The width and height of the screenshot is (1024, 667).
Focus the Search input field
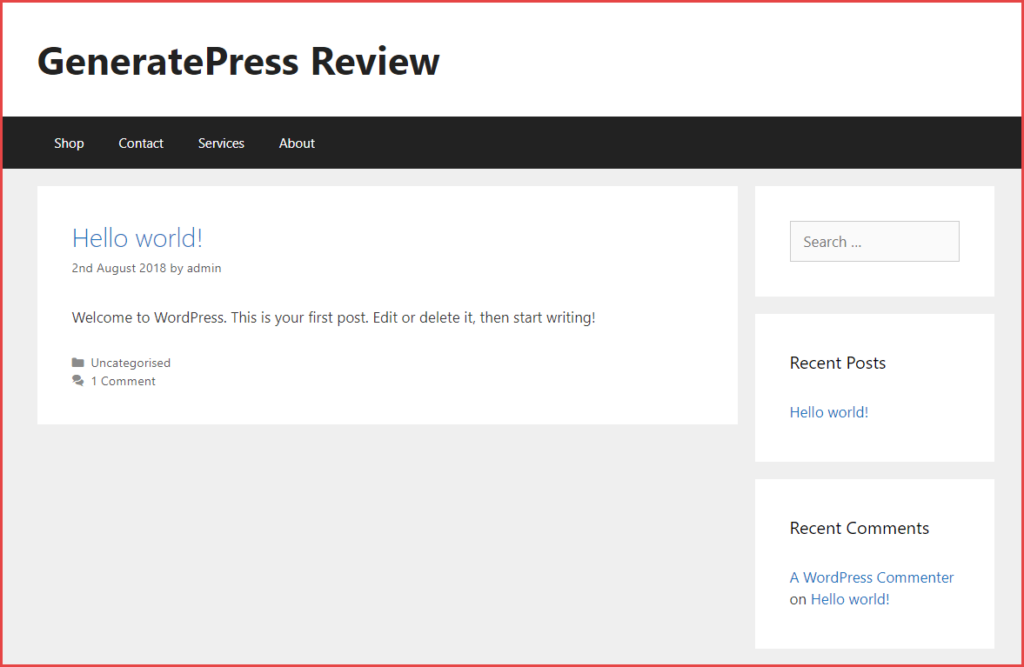click(x=874, y=242)
